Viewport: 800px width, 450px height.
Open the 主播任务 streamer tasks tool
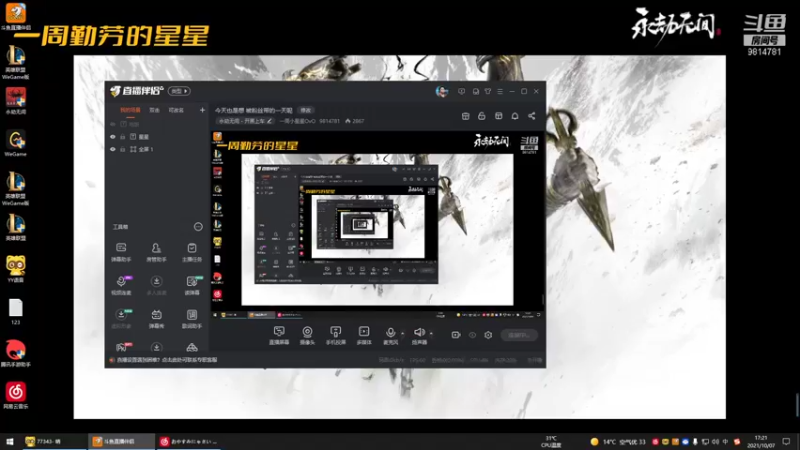tap(192, 252)
